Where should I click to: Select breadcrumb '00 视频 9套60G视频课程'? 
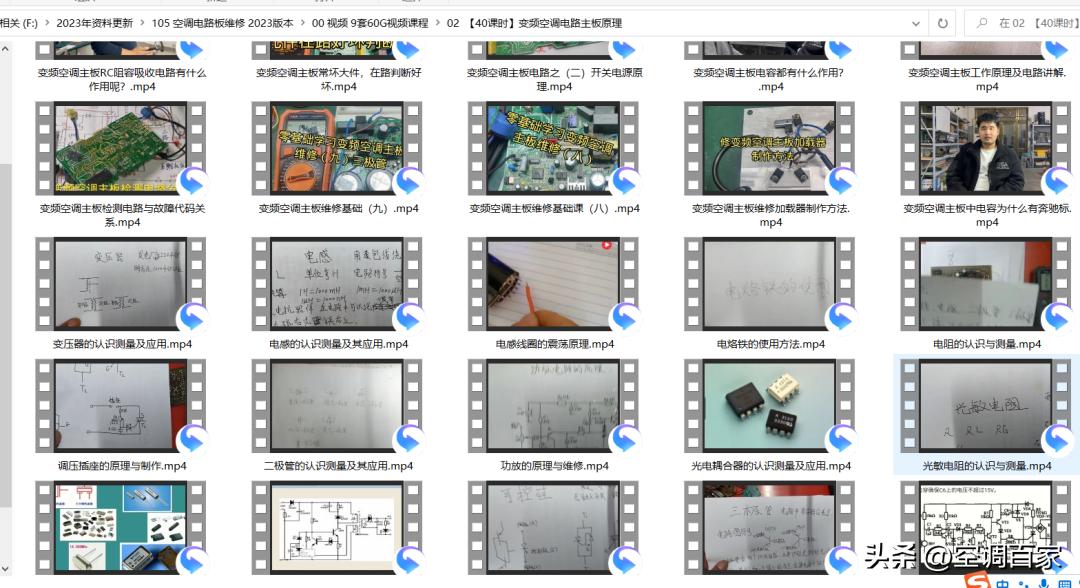point(370,23)
